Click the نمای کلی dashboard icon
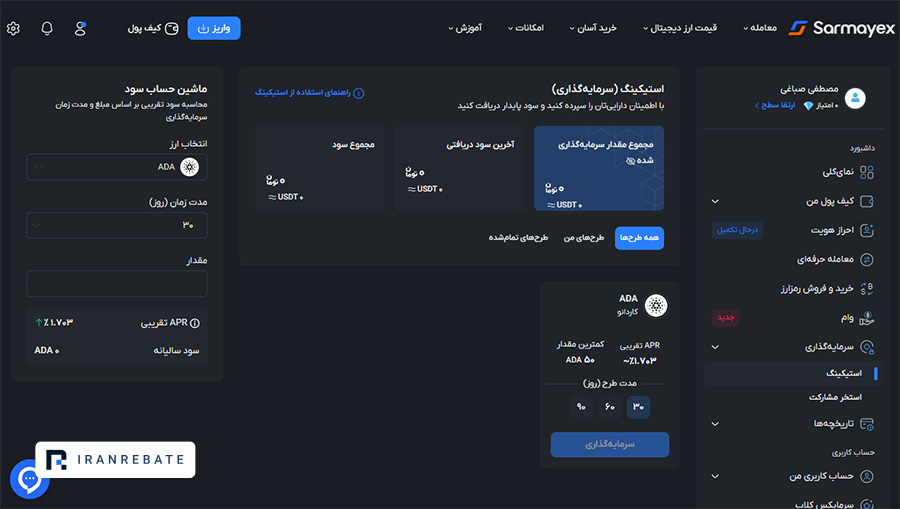 [867, 172]
